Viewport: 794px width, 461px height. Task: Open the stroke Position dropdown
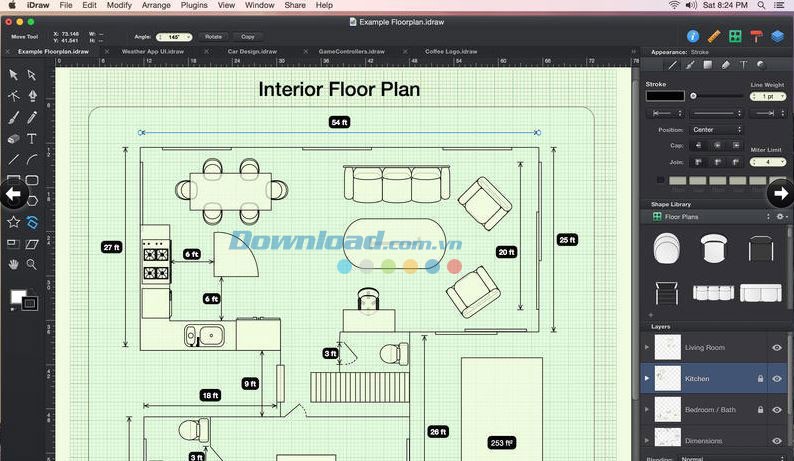click(716, 129)
